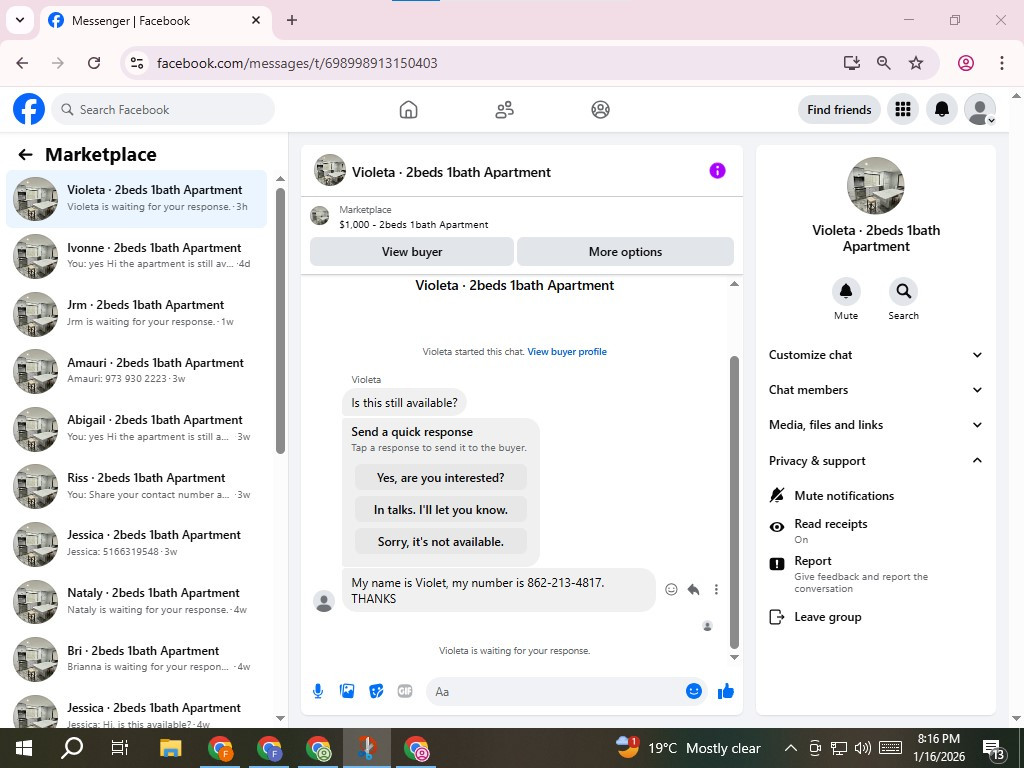Image resolution: width=1024 pixels, height=768 pixels.
Task: Open Jrm's 2beds 1bath Apartment chat
Action: coord(136,313)
